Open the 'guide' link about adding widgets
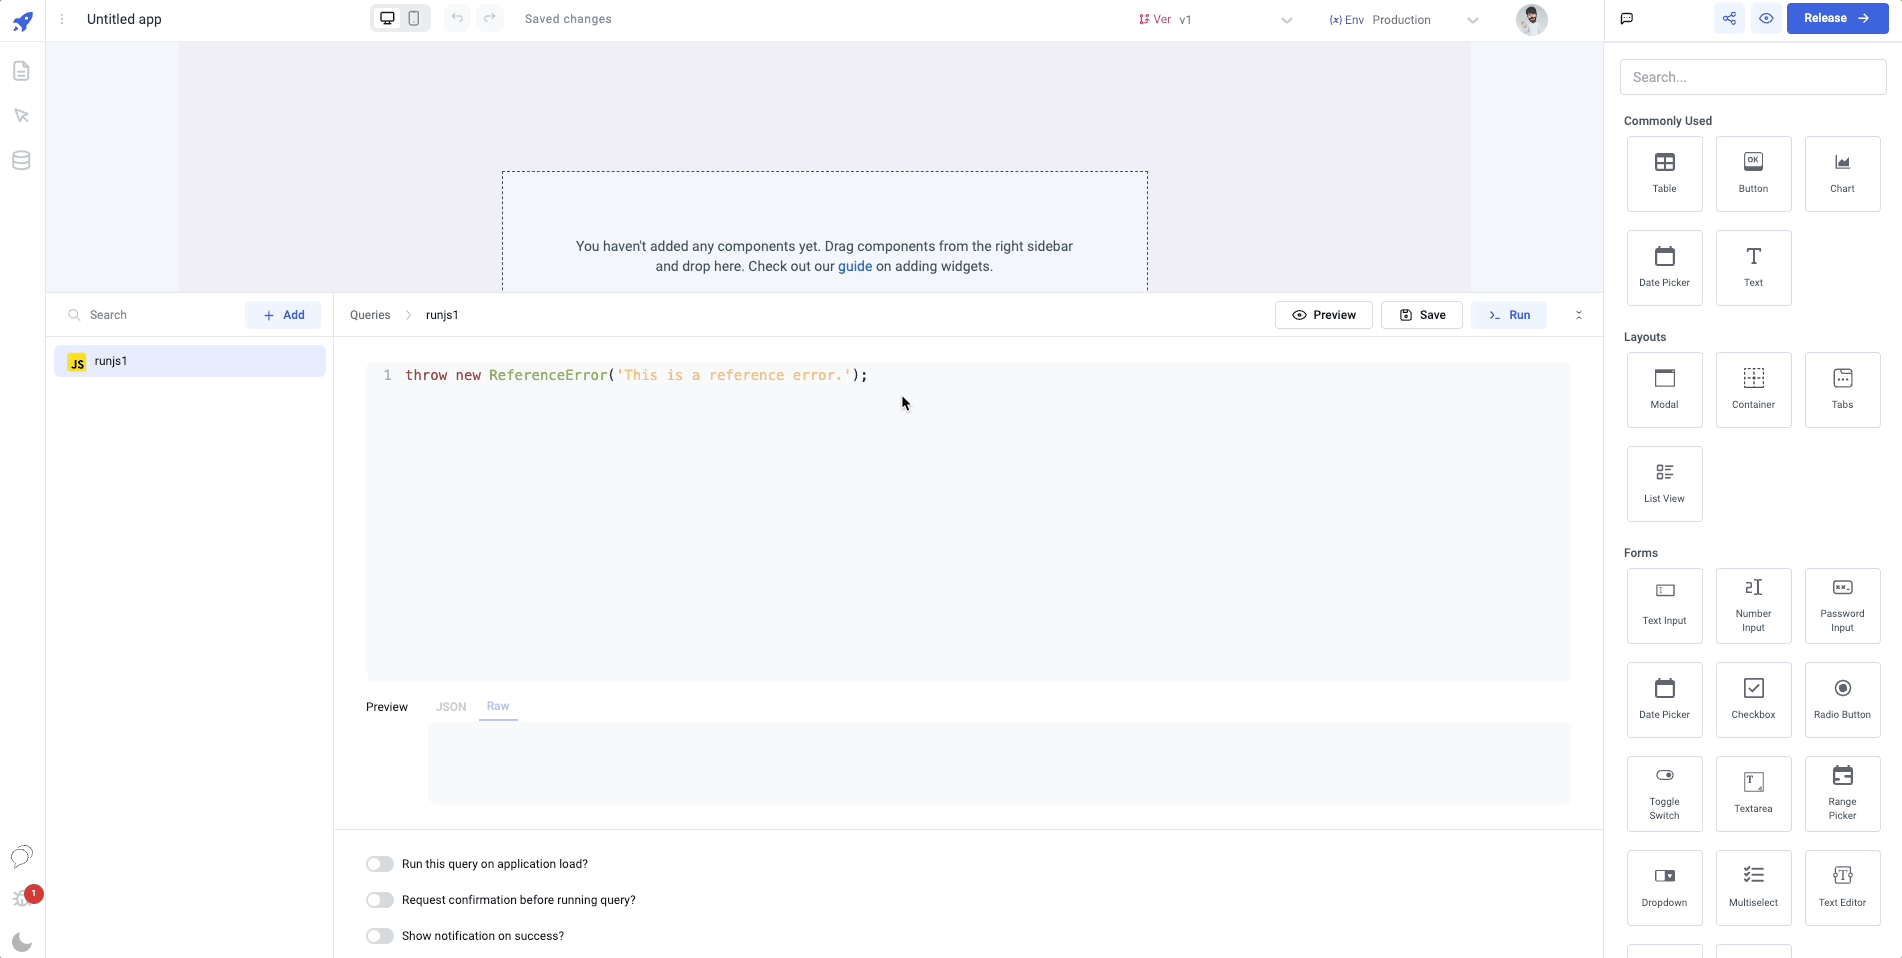 pos(855,267)
